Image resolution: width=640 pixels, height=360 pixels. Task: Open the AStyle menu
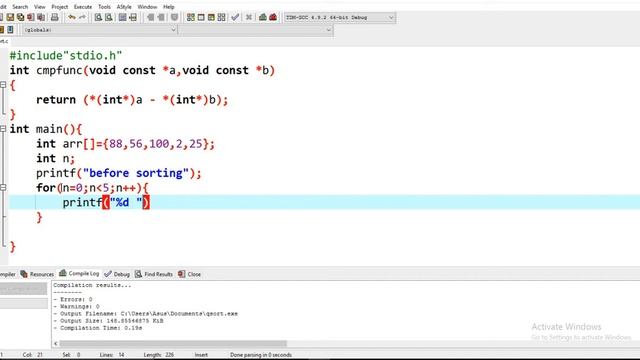click(124, 7)
